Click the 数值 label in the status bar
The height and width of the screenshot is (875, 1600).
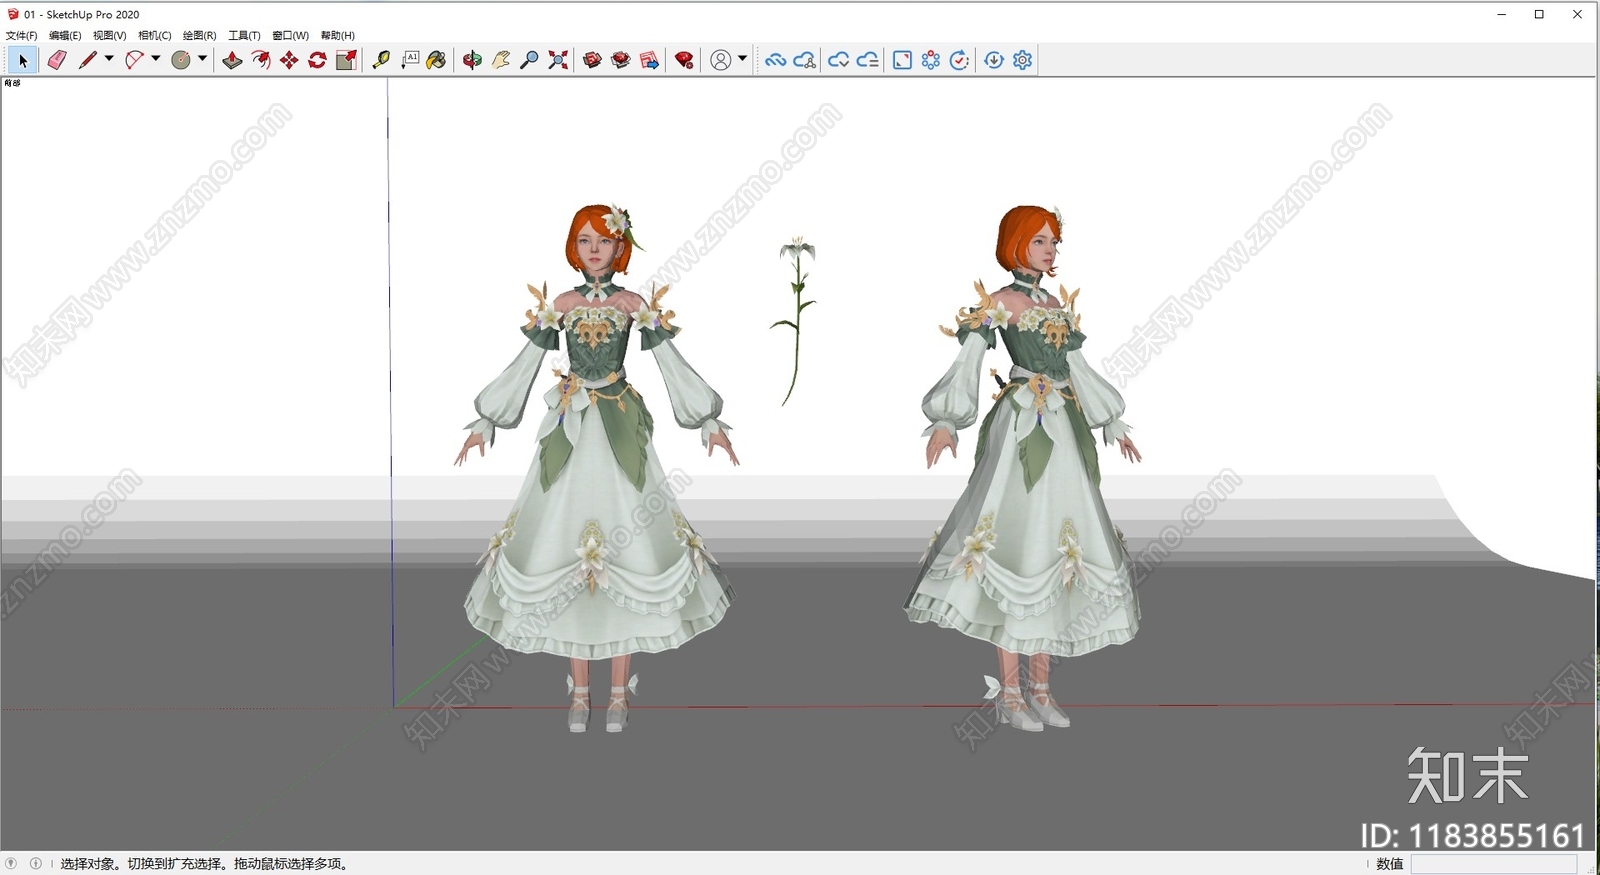(1390, 864)
